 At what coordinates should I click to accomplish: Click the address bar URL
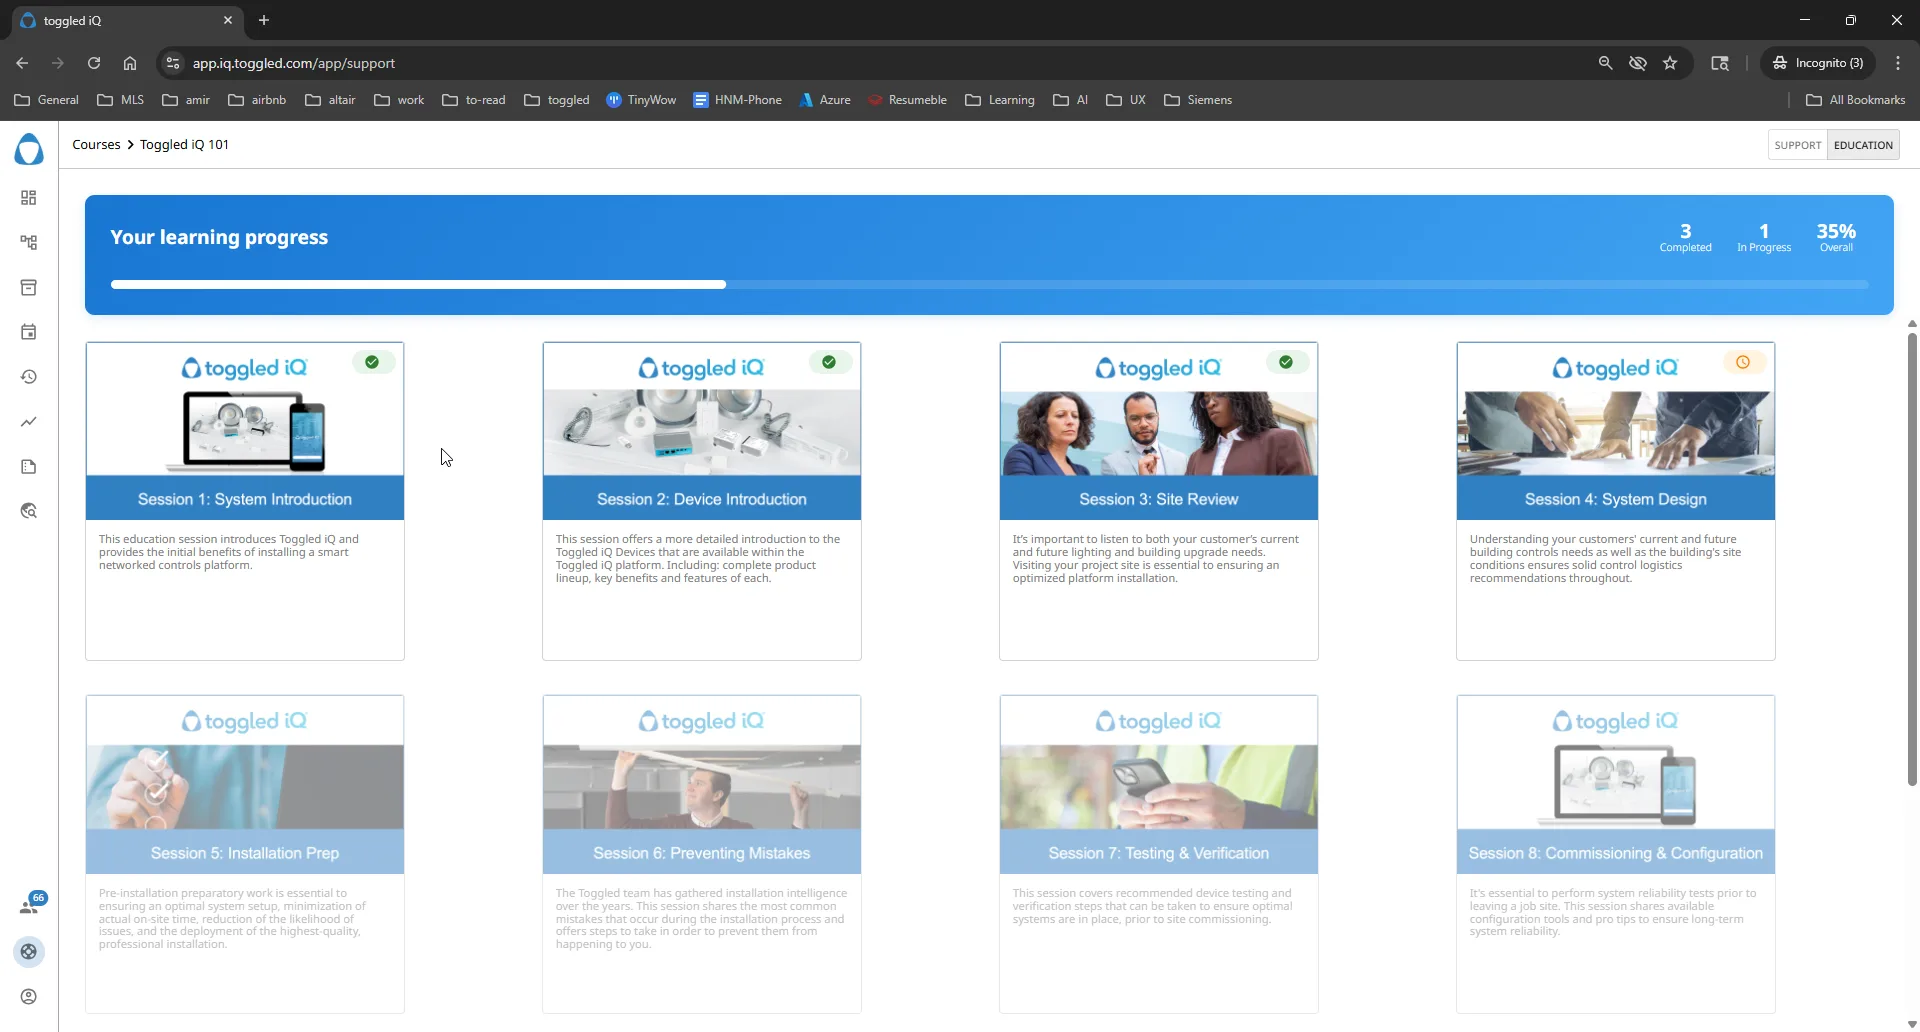[x=294, y=63]
